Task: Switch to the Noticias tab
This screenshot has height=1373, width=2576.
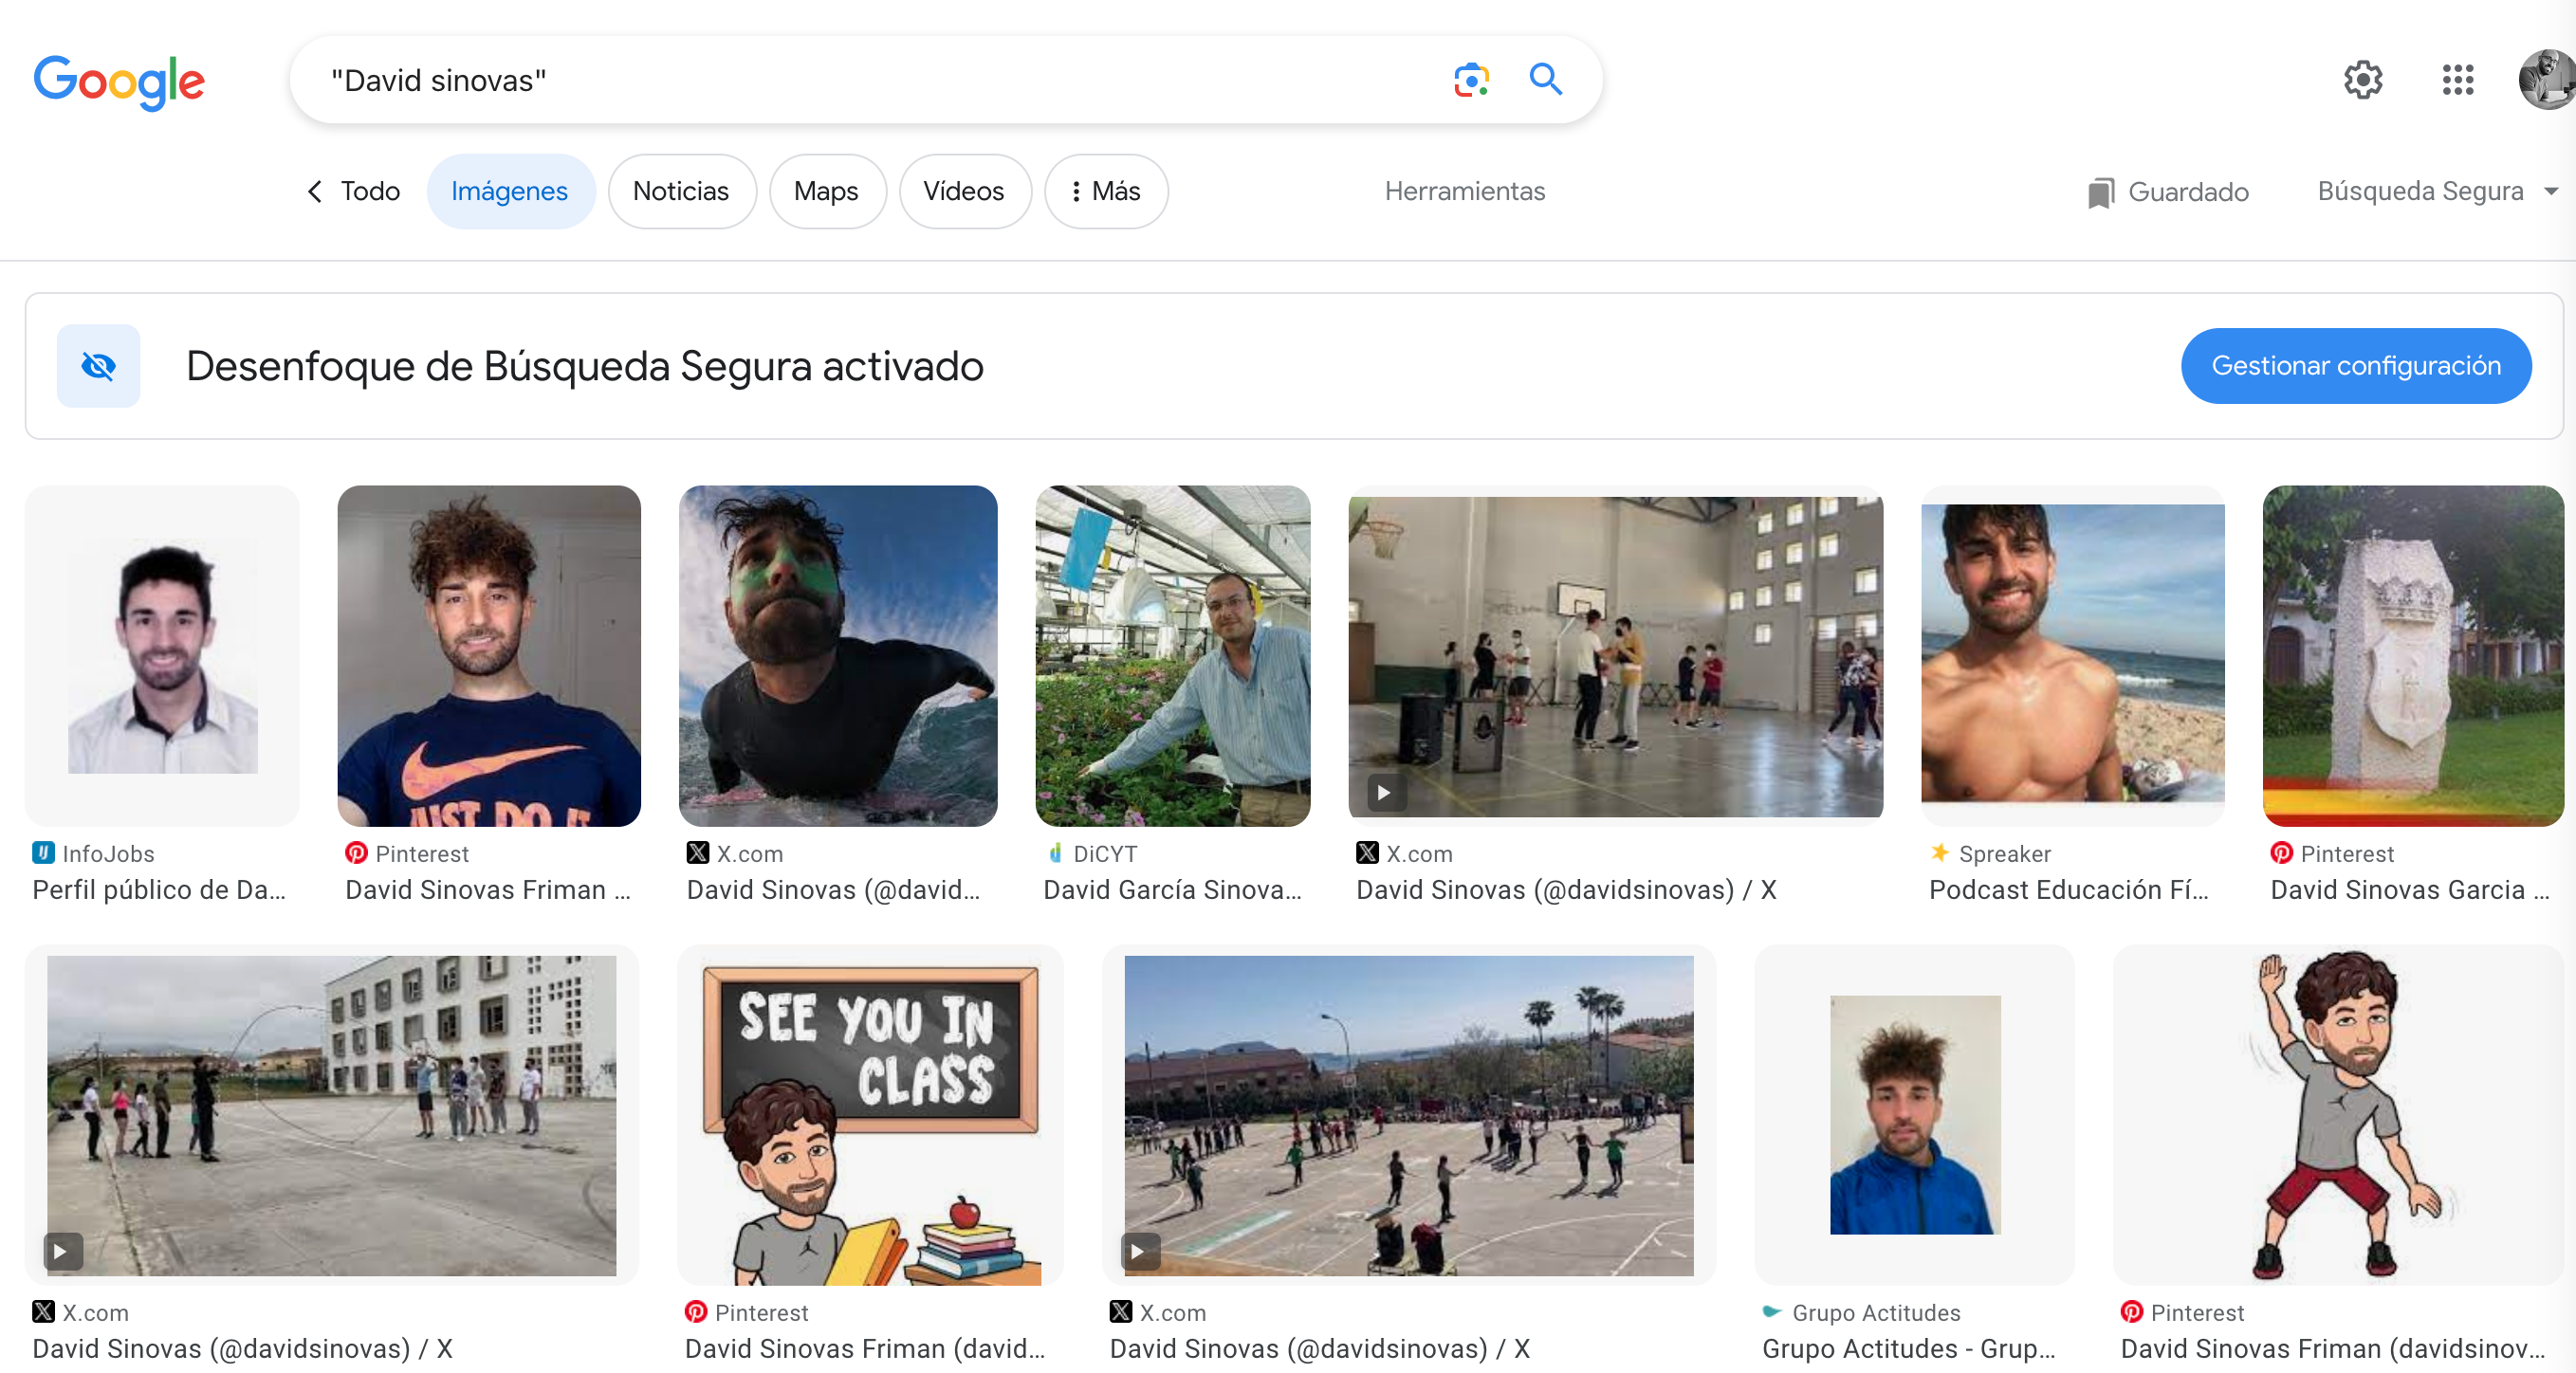Action: point(682,191)
